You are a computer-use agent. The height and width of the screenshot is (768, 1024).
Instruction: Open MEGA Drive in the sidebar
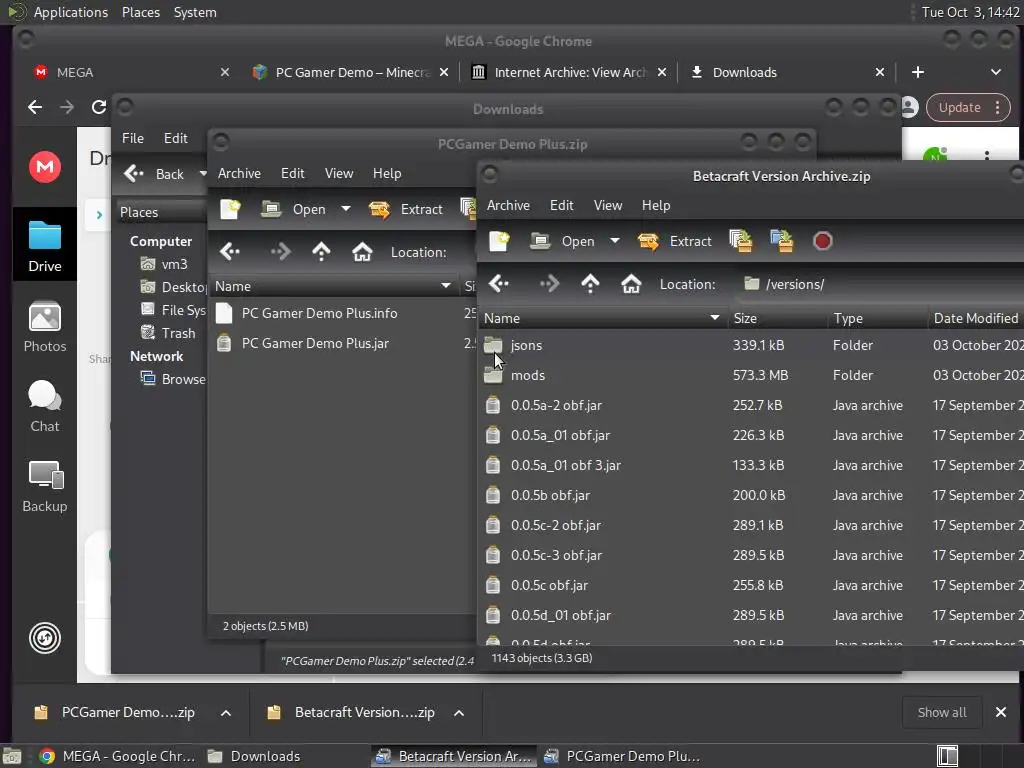click(x=44, y=247)
